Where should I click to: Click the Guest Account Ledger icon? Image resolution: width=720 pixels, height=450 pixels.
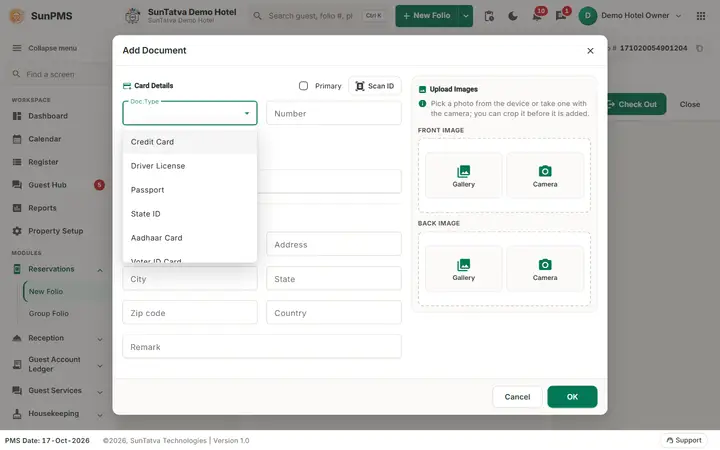17,364
